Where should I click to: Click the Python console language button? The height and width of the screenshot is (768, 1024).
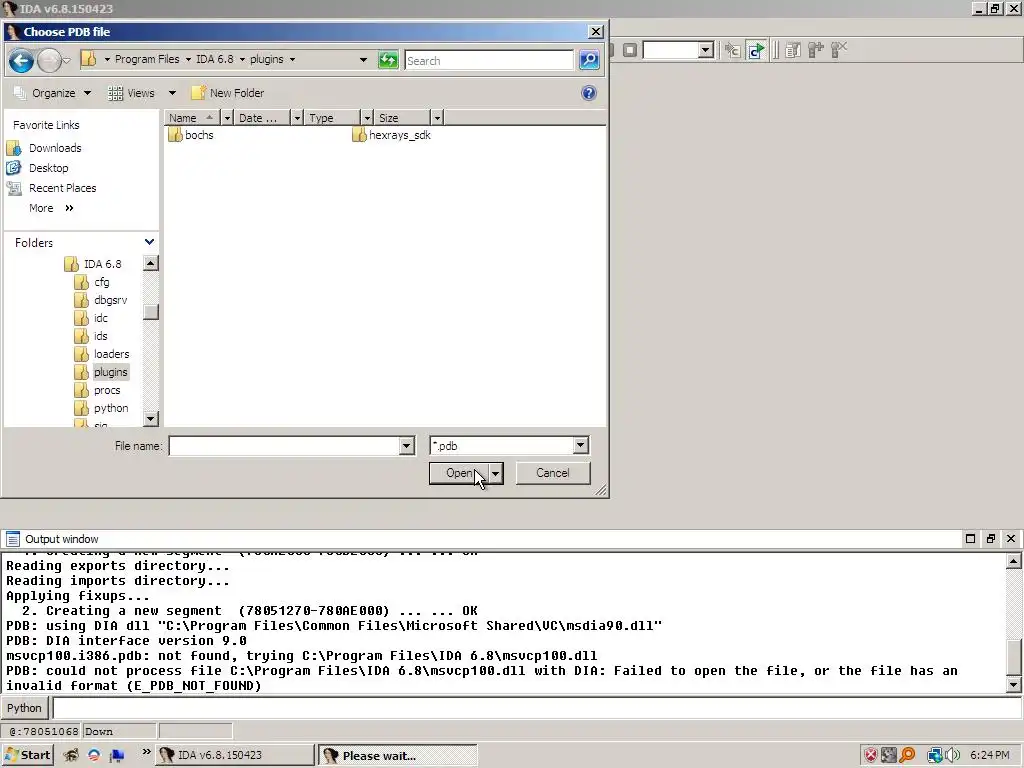pyautogui.click(x=24, y=708)
